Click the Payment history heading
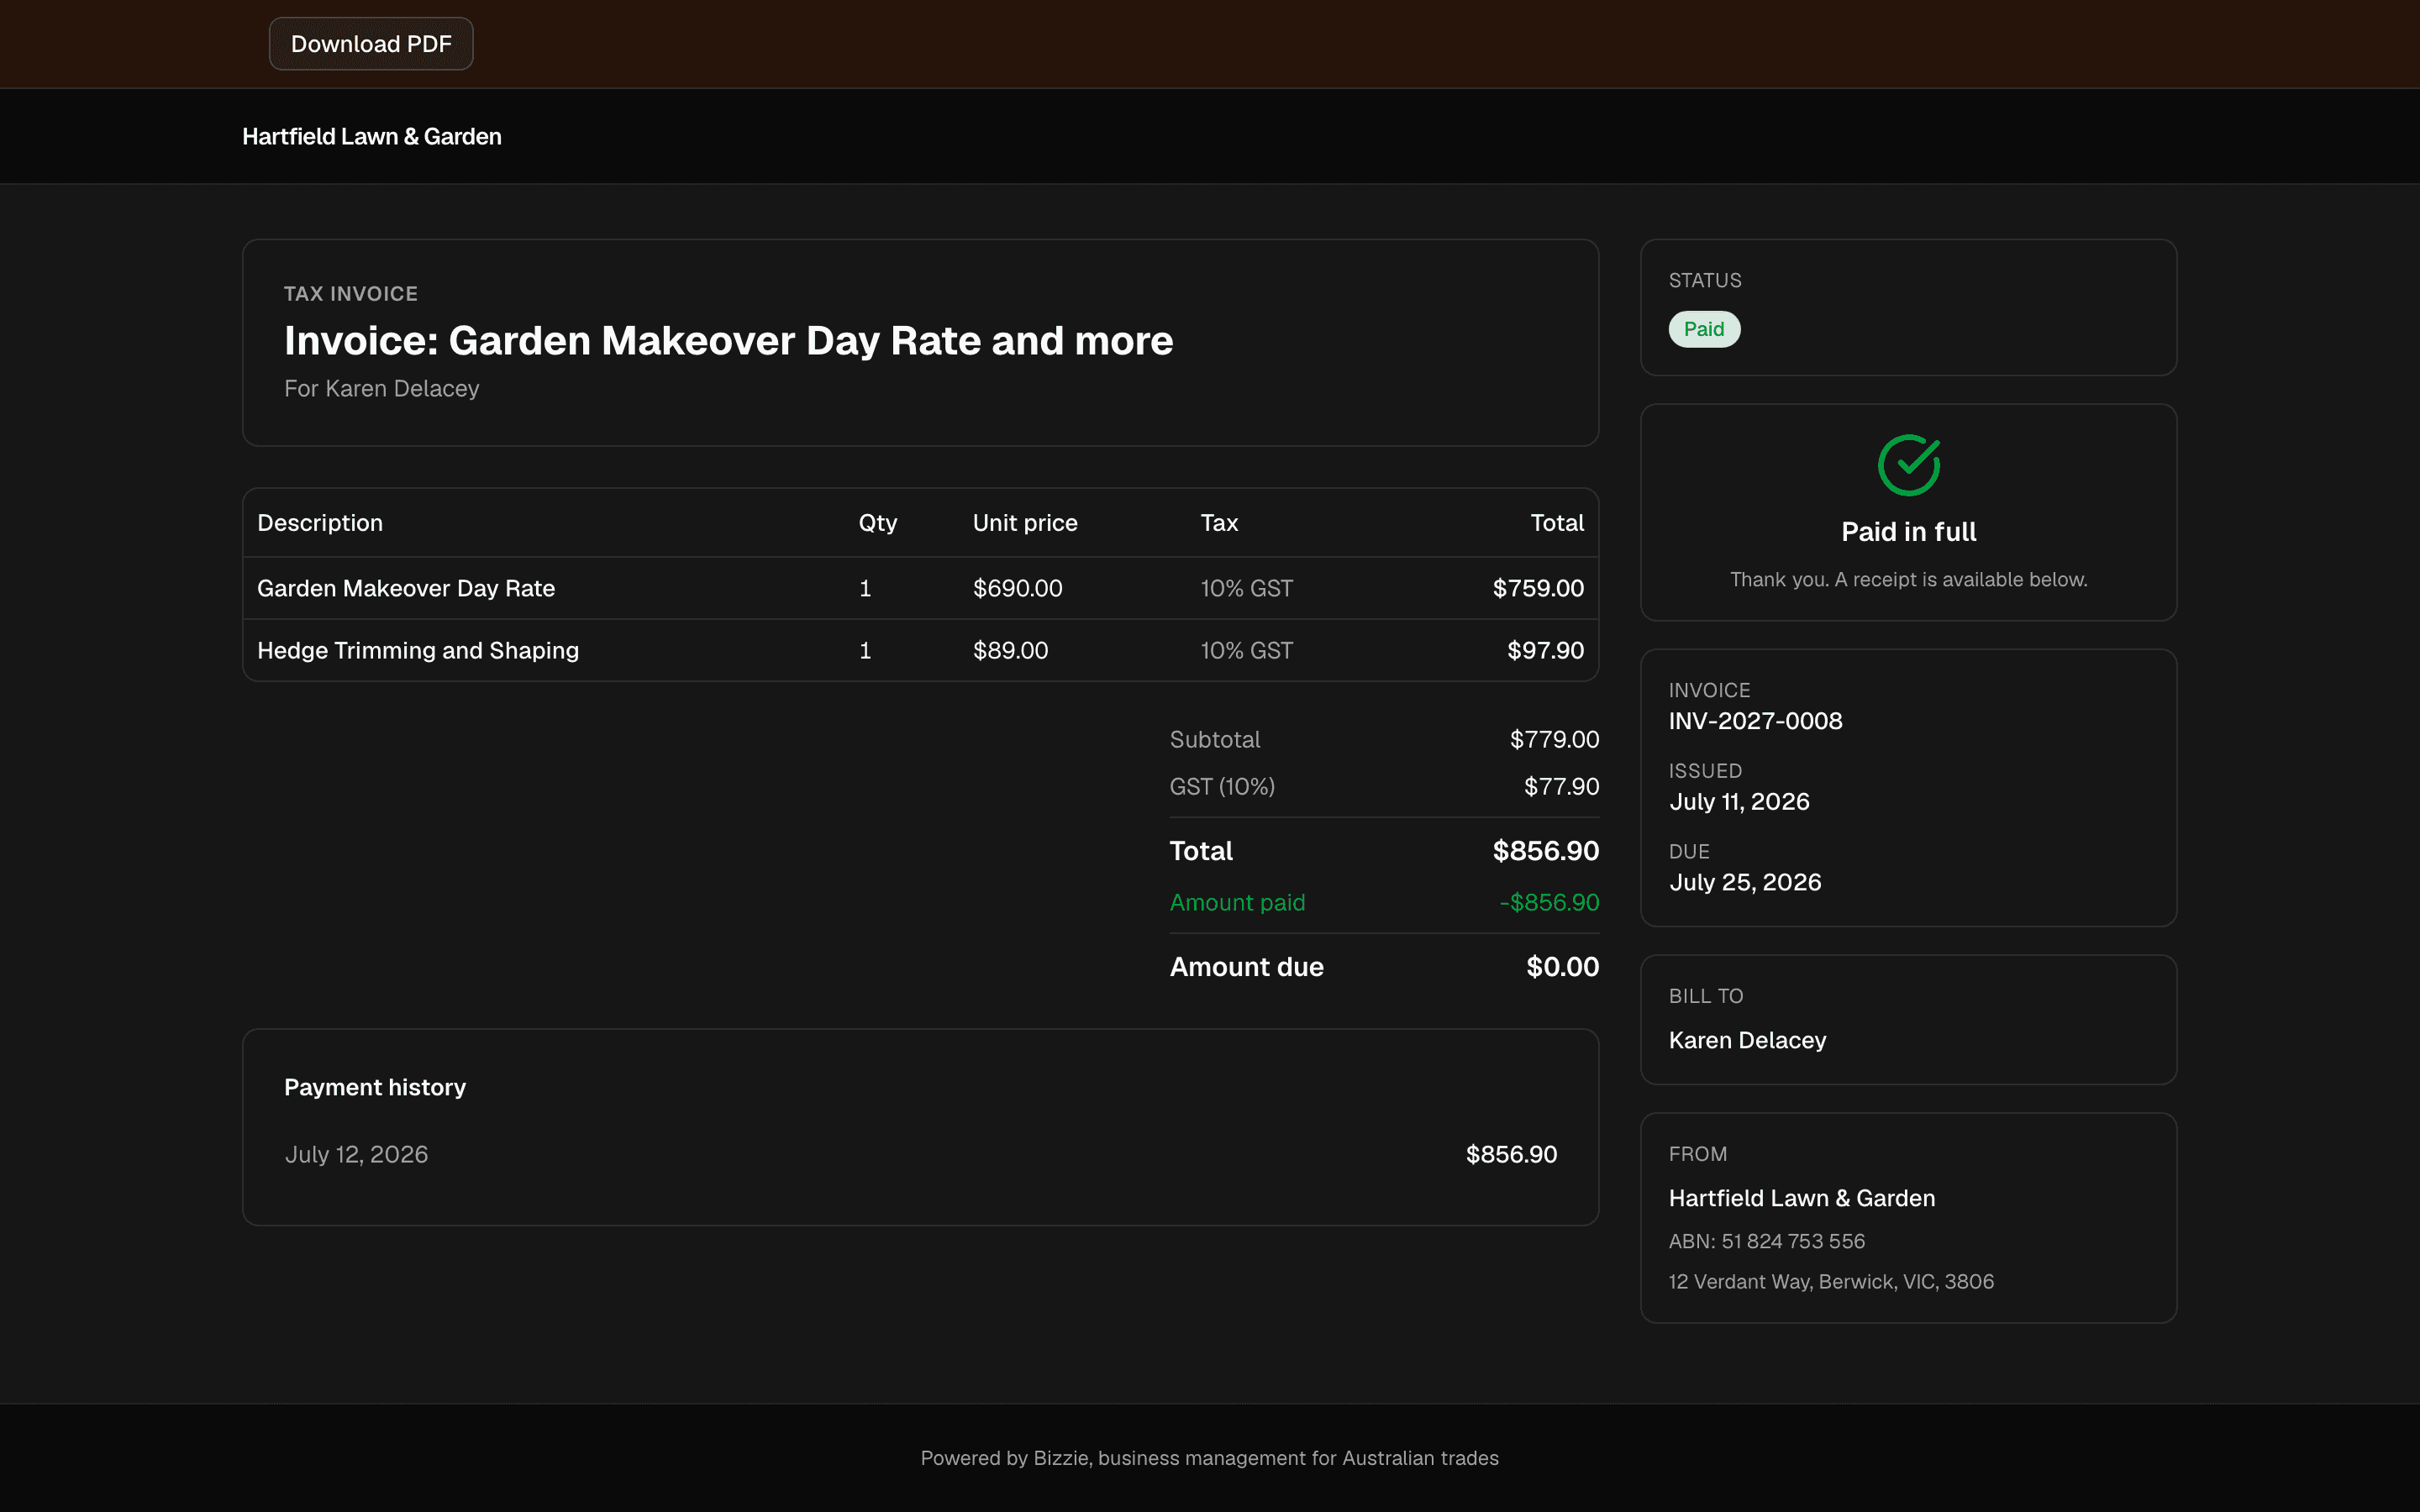This screenshot has height=1512, width=2420. point(375,1087)
